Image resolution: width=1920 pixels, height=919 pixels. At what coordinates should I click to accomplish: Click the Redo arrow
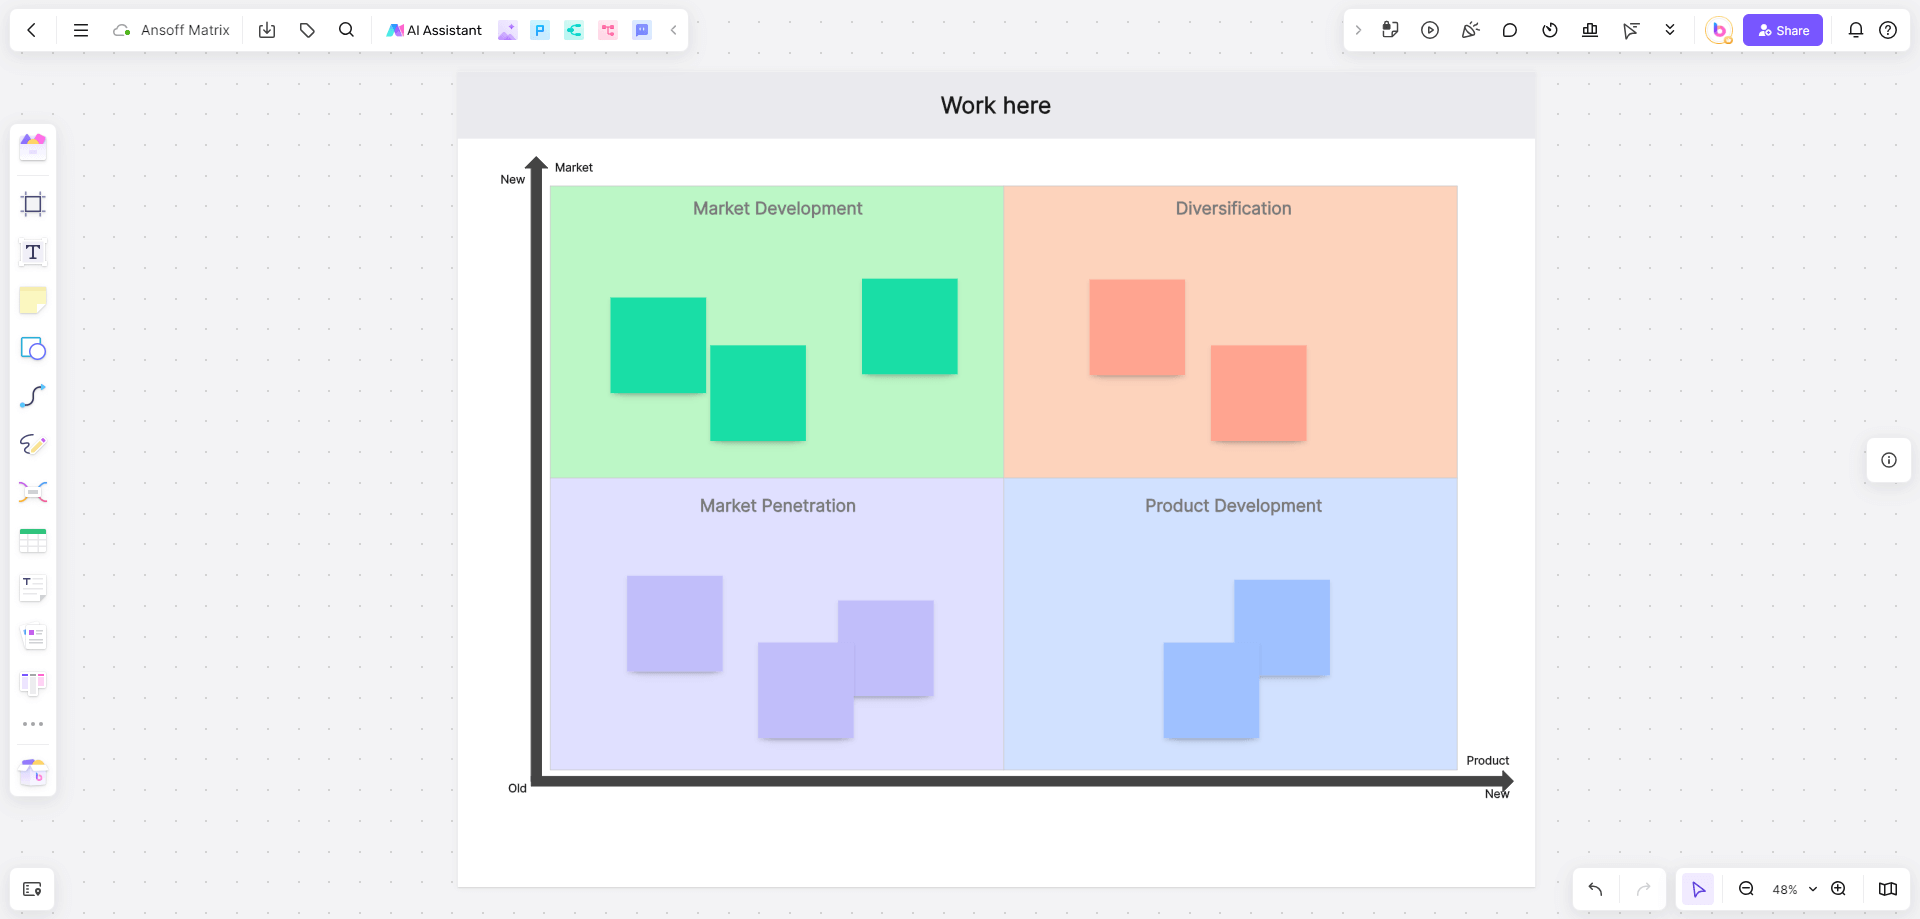(1643, 889)
